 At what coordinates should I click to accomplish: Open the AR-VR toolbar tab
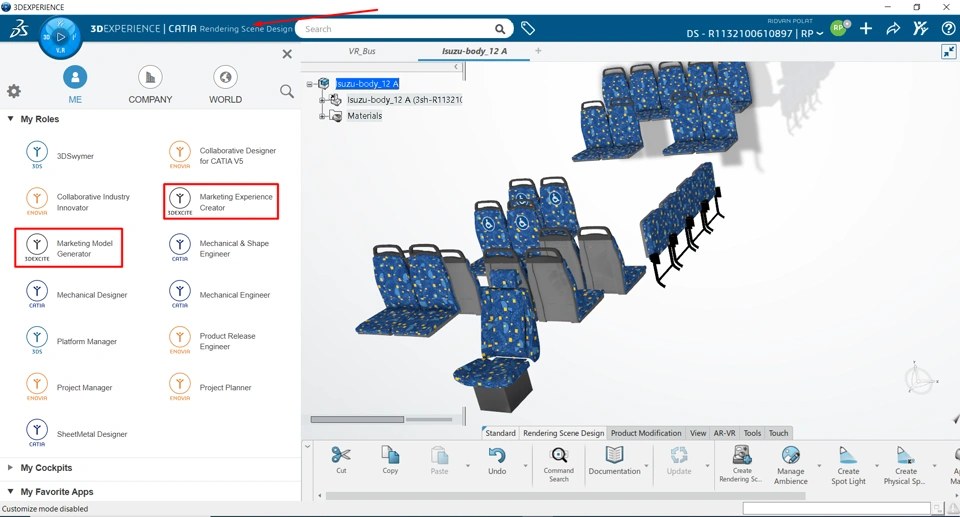coord(724,433)
